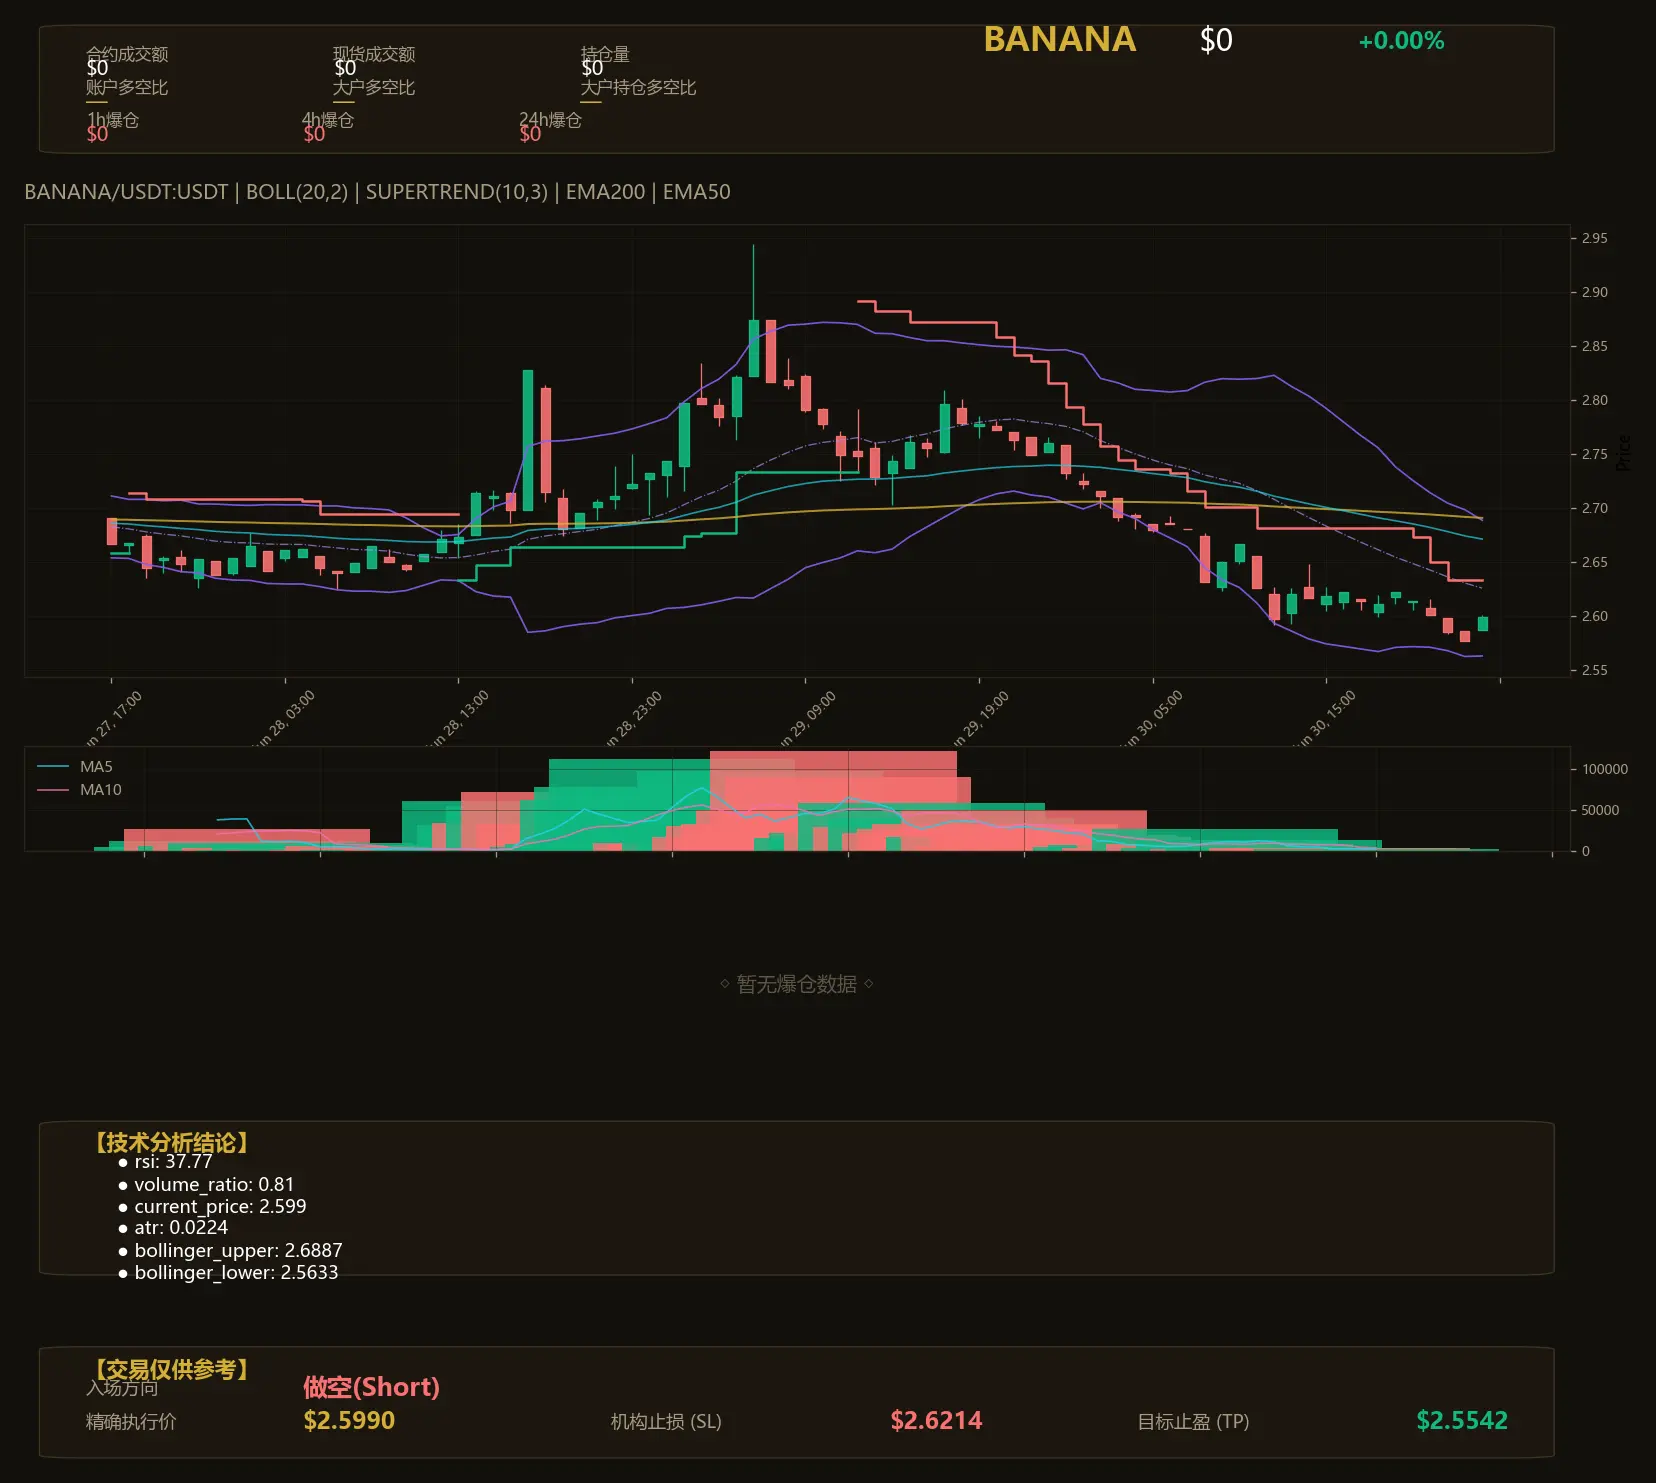Click the Jun 28, 13:00 time axis label
This screenshot has width=1656, height=1483.
(x=457, y=719)
